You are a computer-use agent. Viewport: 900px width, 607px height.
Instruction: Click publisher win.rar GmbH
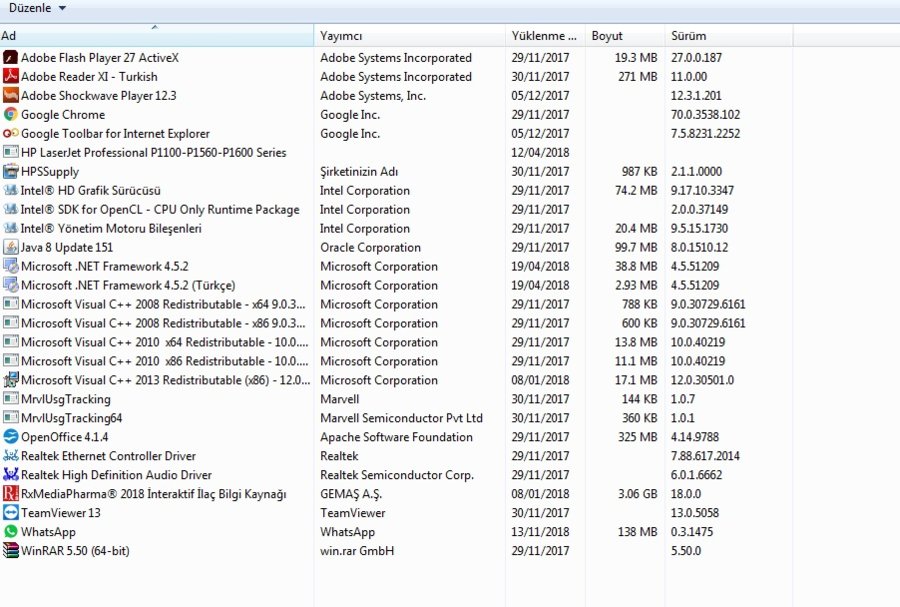[x=357, y=551]
